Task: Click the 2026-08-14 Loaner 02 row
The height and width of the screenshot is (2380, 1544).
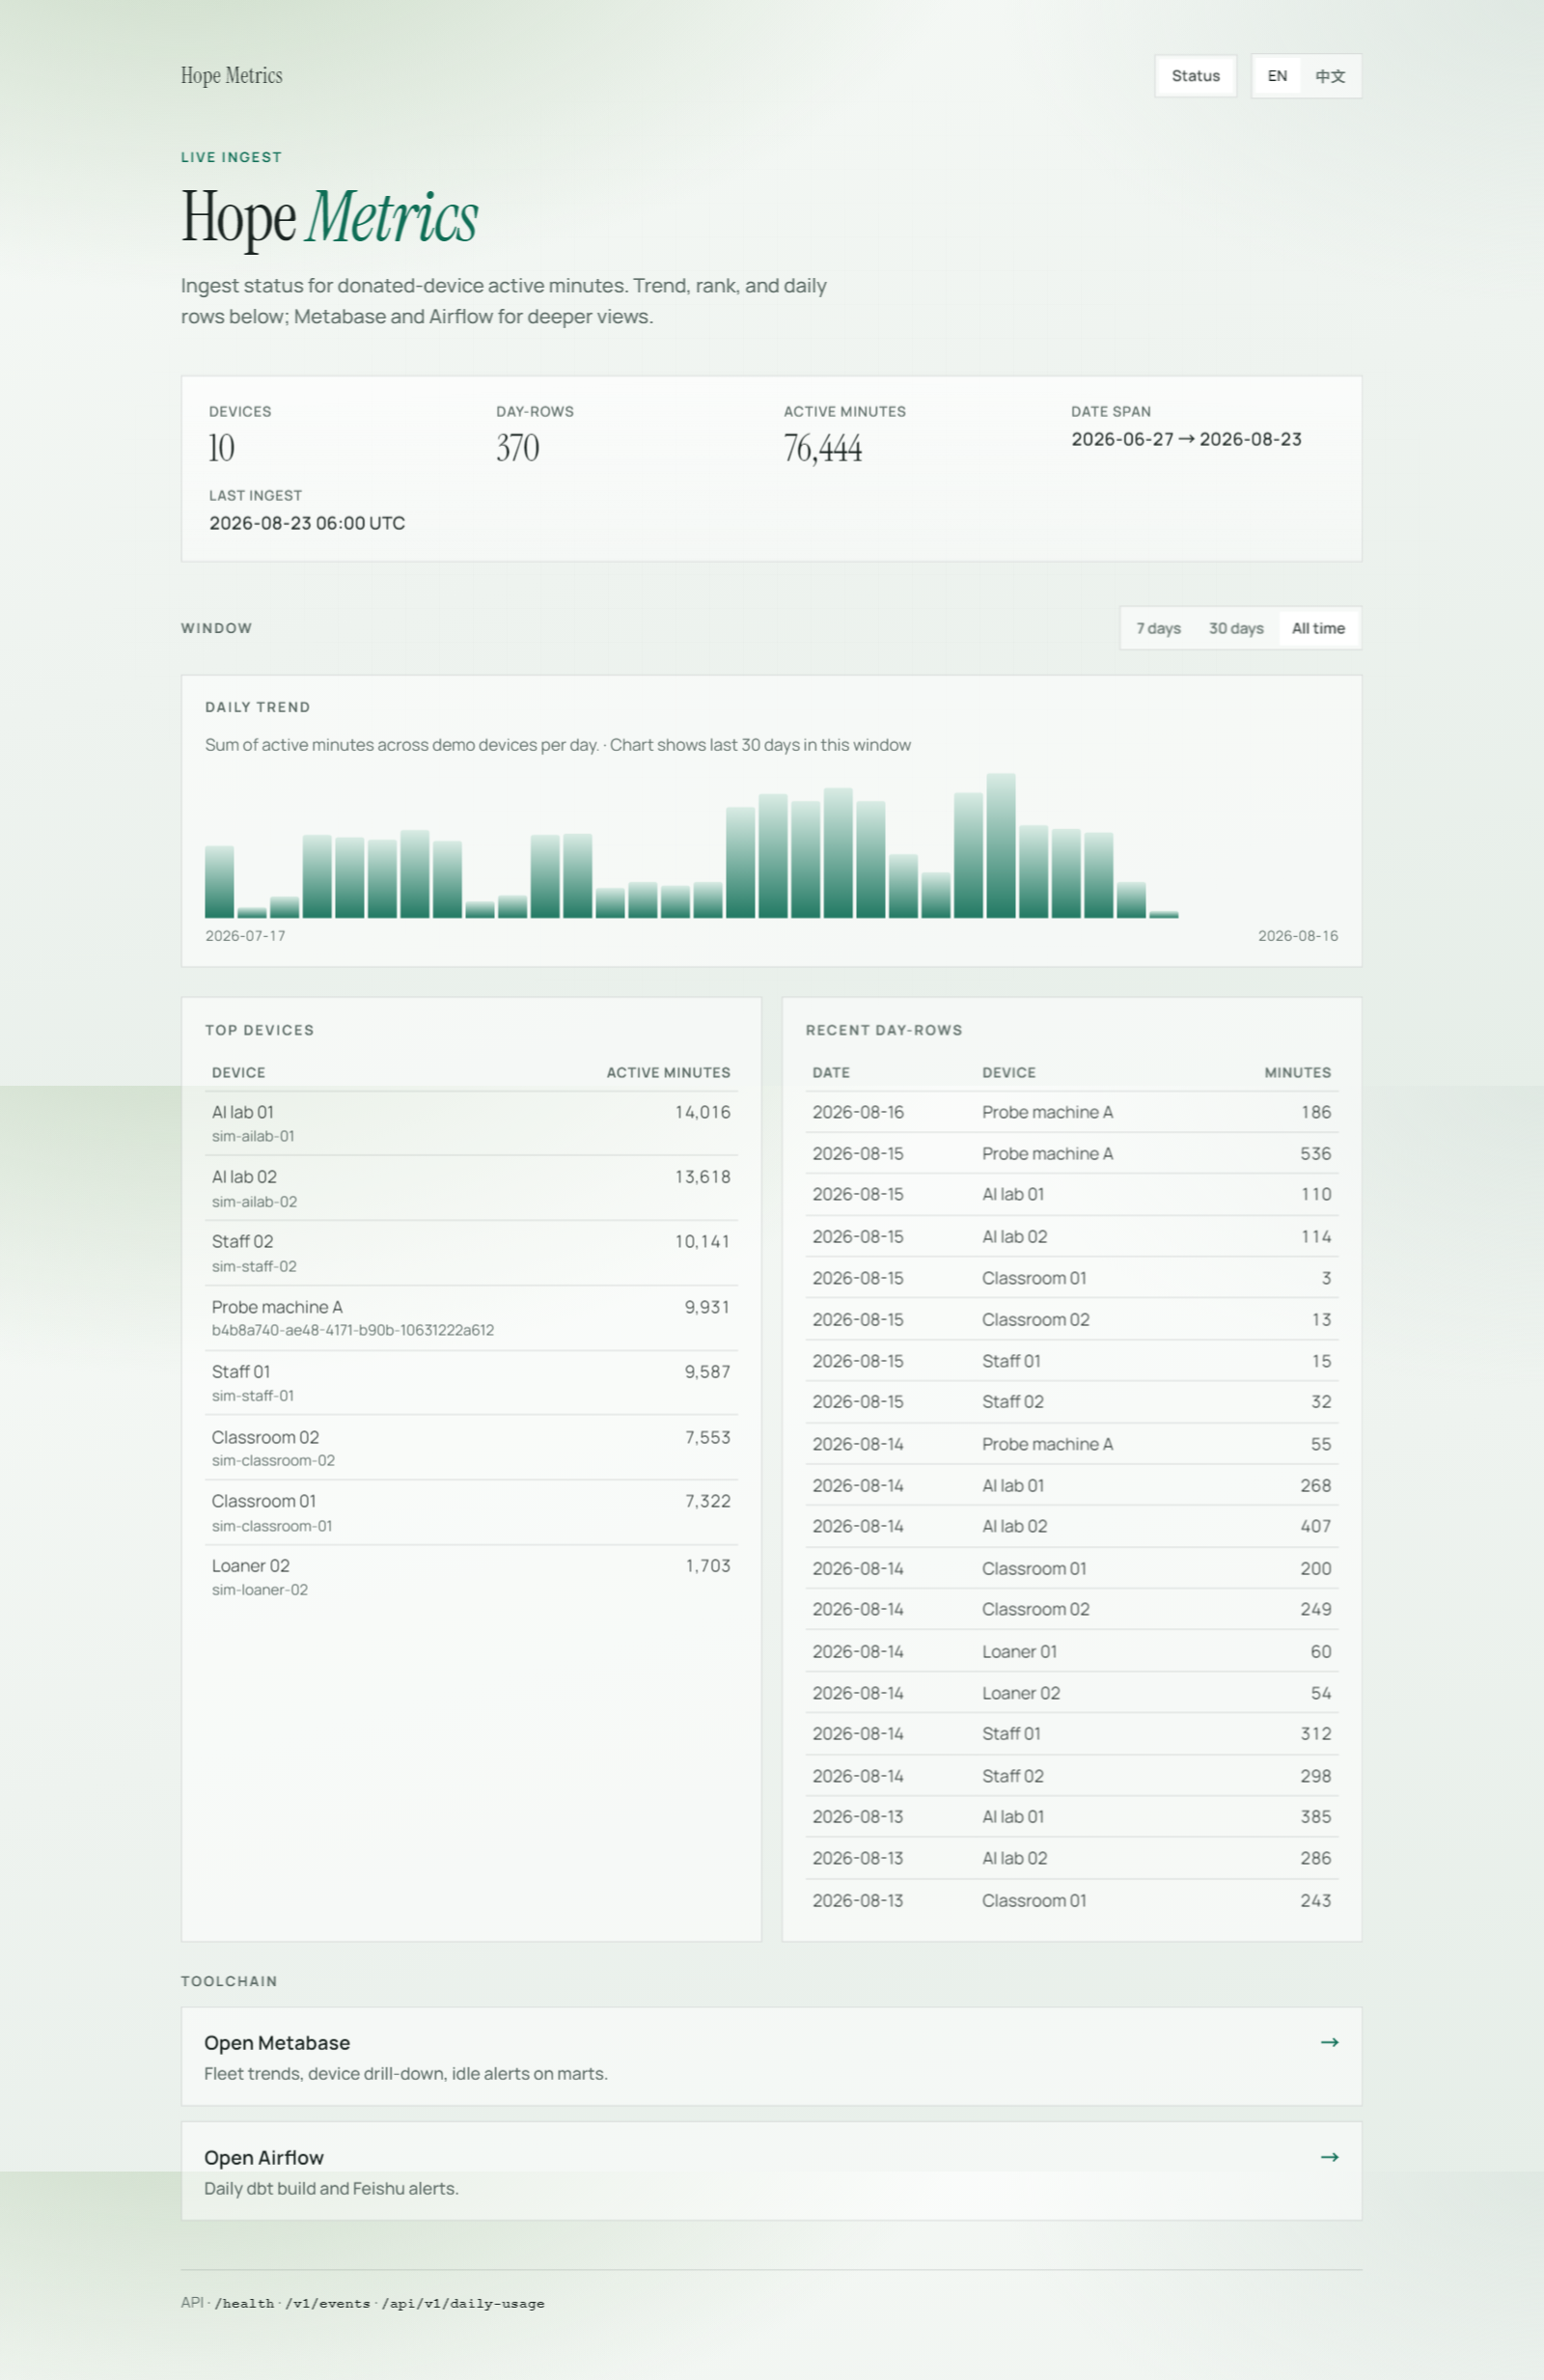Action: click(x=1071, y=1693)
